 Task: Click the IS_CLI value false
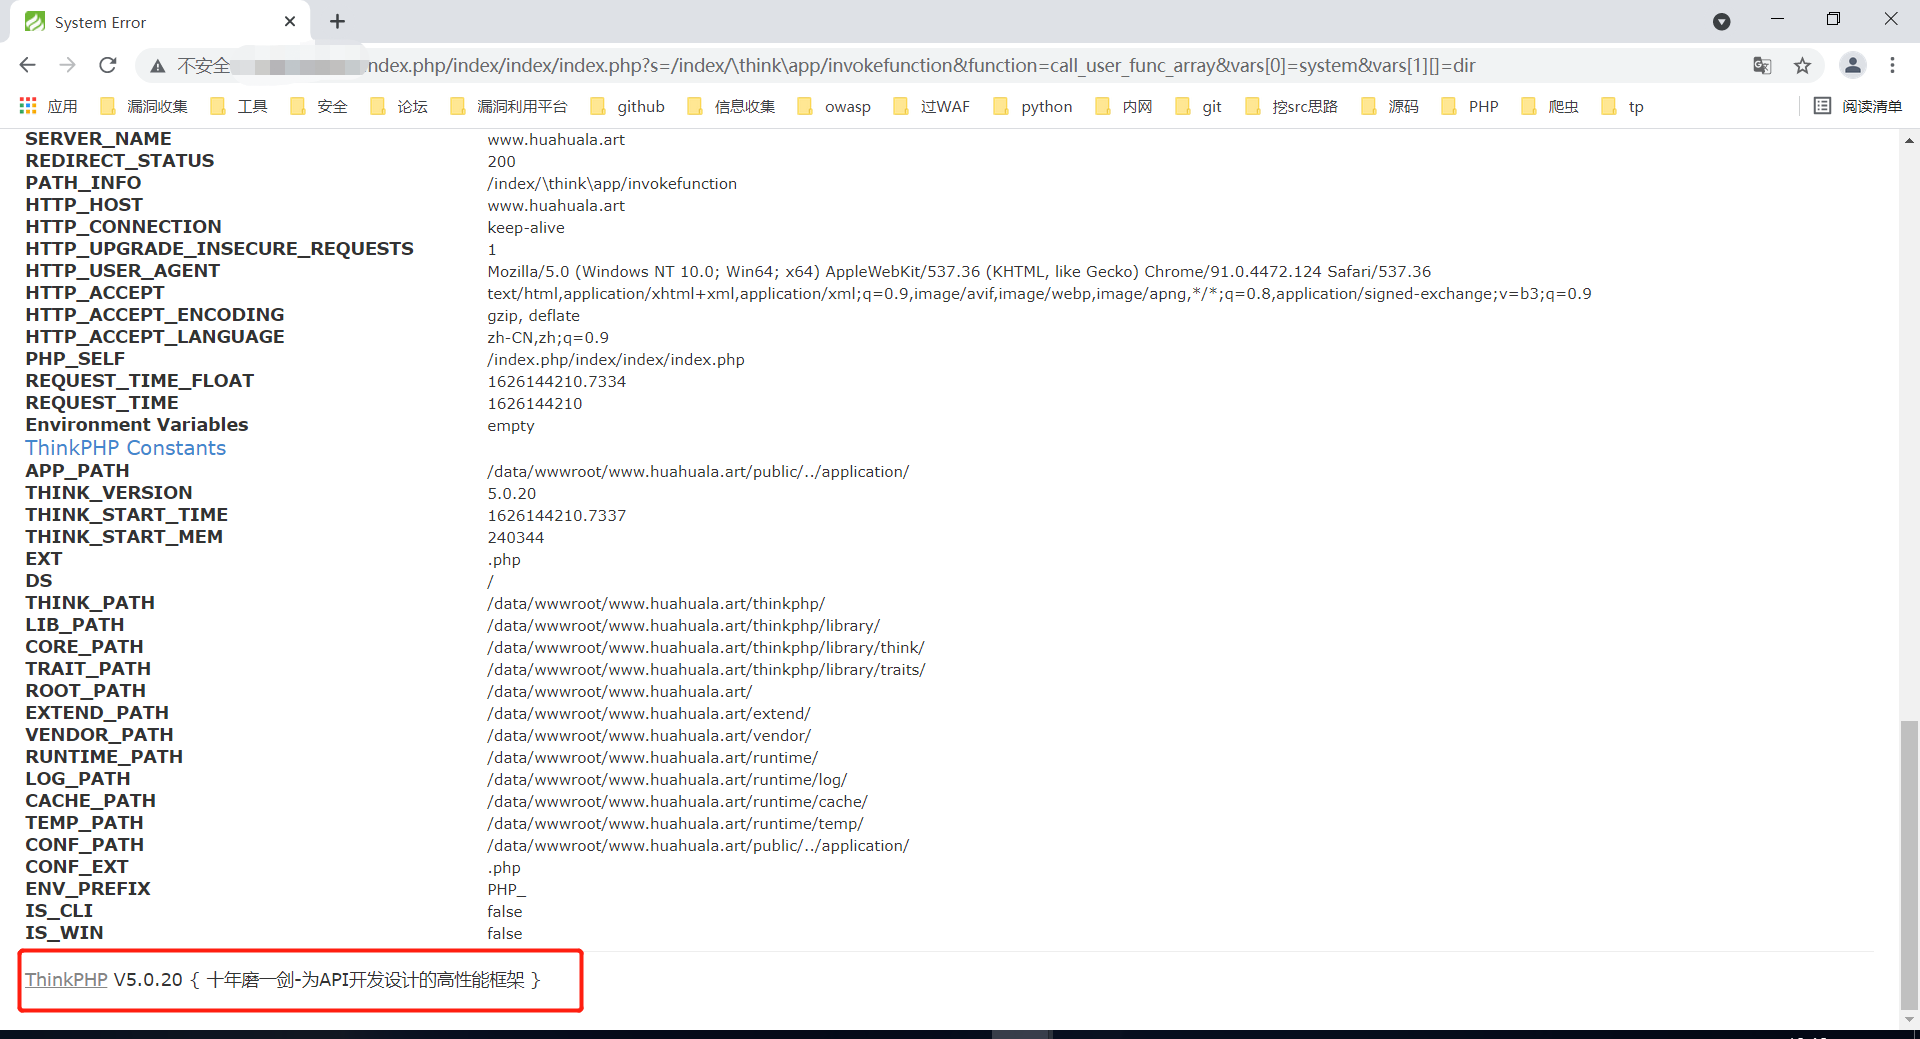505,912
